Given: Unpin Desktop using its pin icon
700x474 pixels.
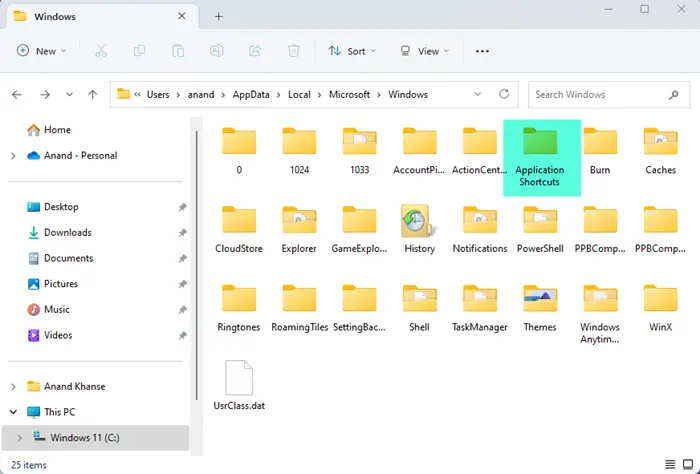Looking at the screenshot, I should (x=182, y=207).
